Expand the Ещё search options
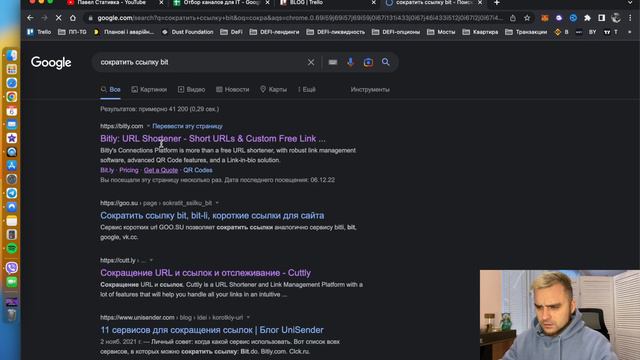This screenshot has width=640, height=360. pos(307,89)
